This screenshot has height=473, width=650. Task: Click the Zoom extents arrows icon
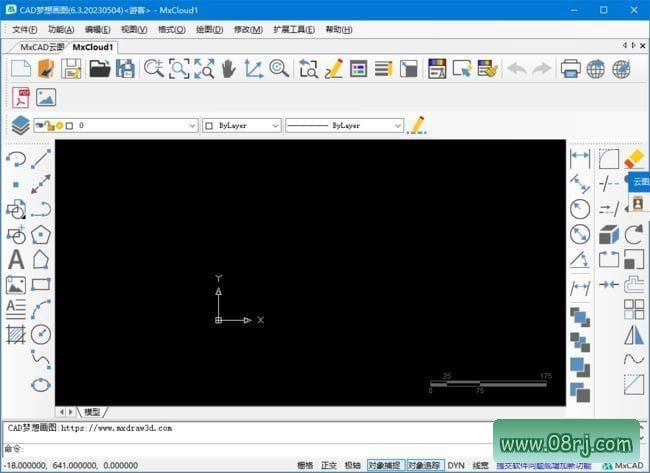coord(204,68)
